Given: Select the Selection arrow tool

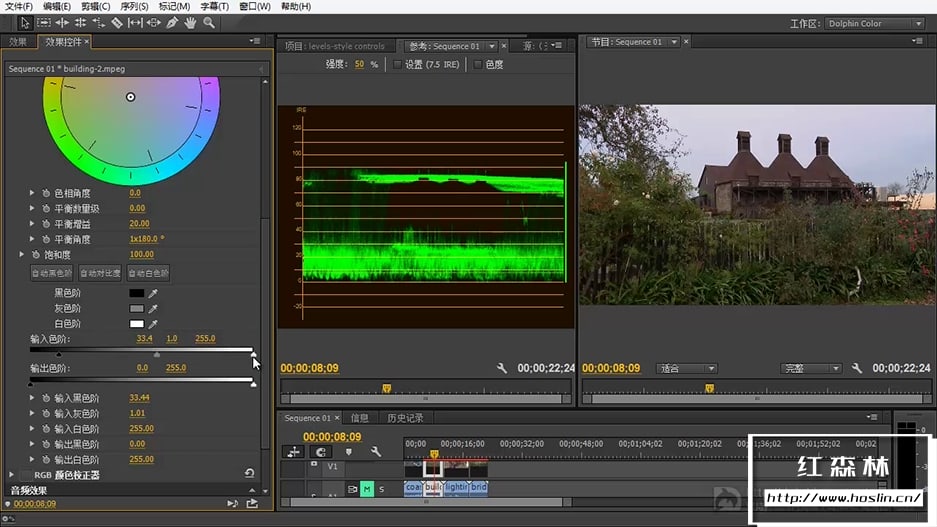Looking at the screenshot, I should (25, 23).
